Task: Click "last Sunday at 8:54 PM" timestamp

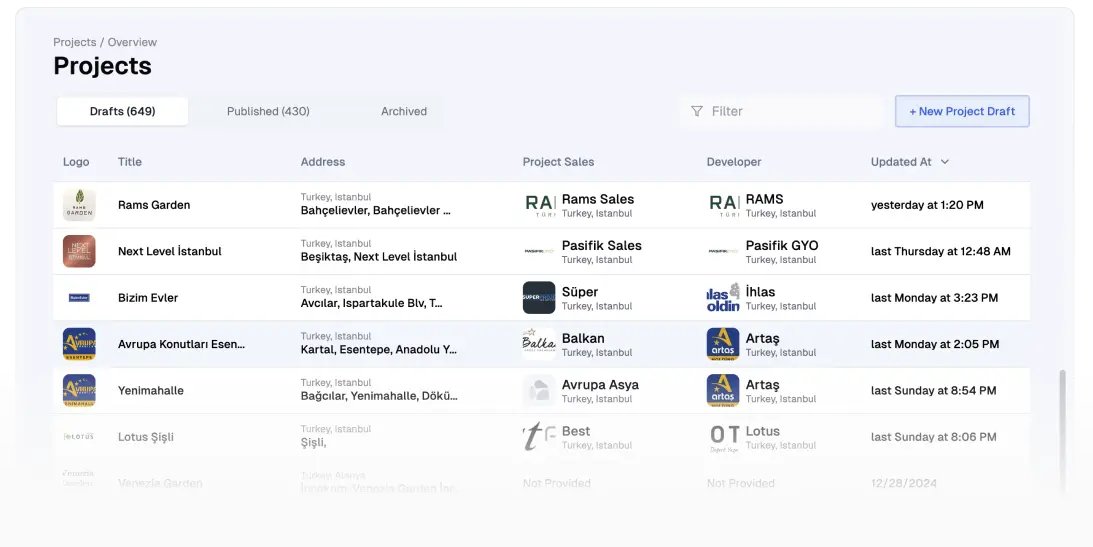Action: (x=933, y=390)
